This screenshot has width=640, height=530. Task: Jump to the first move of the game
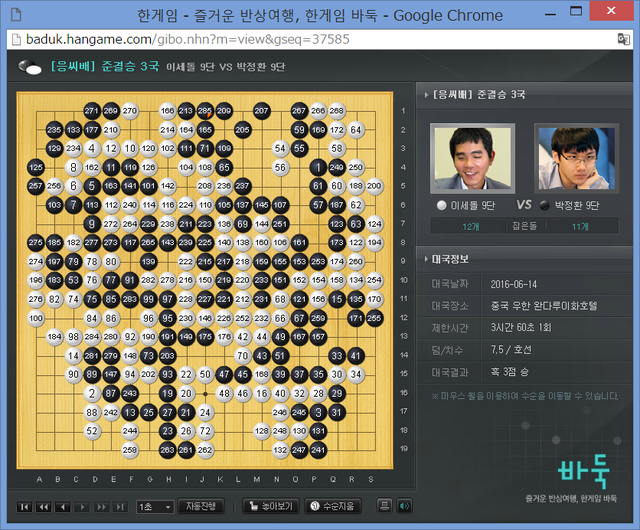(24, 507)
